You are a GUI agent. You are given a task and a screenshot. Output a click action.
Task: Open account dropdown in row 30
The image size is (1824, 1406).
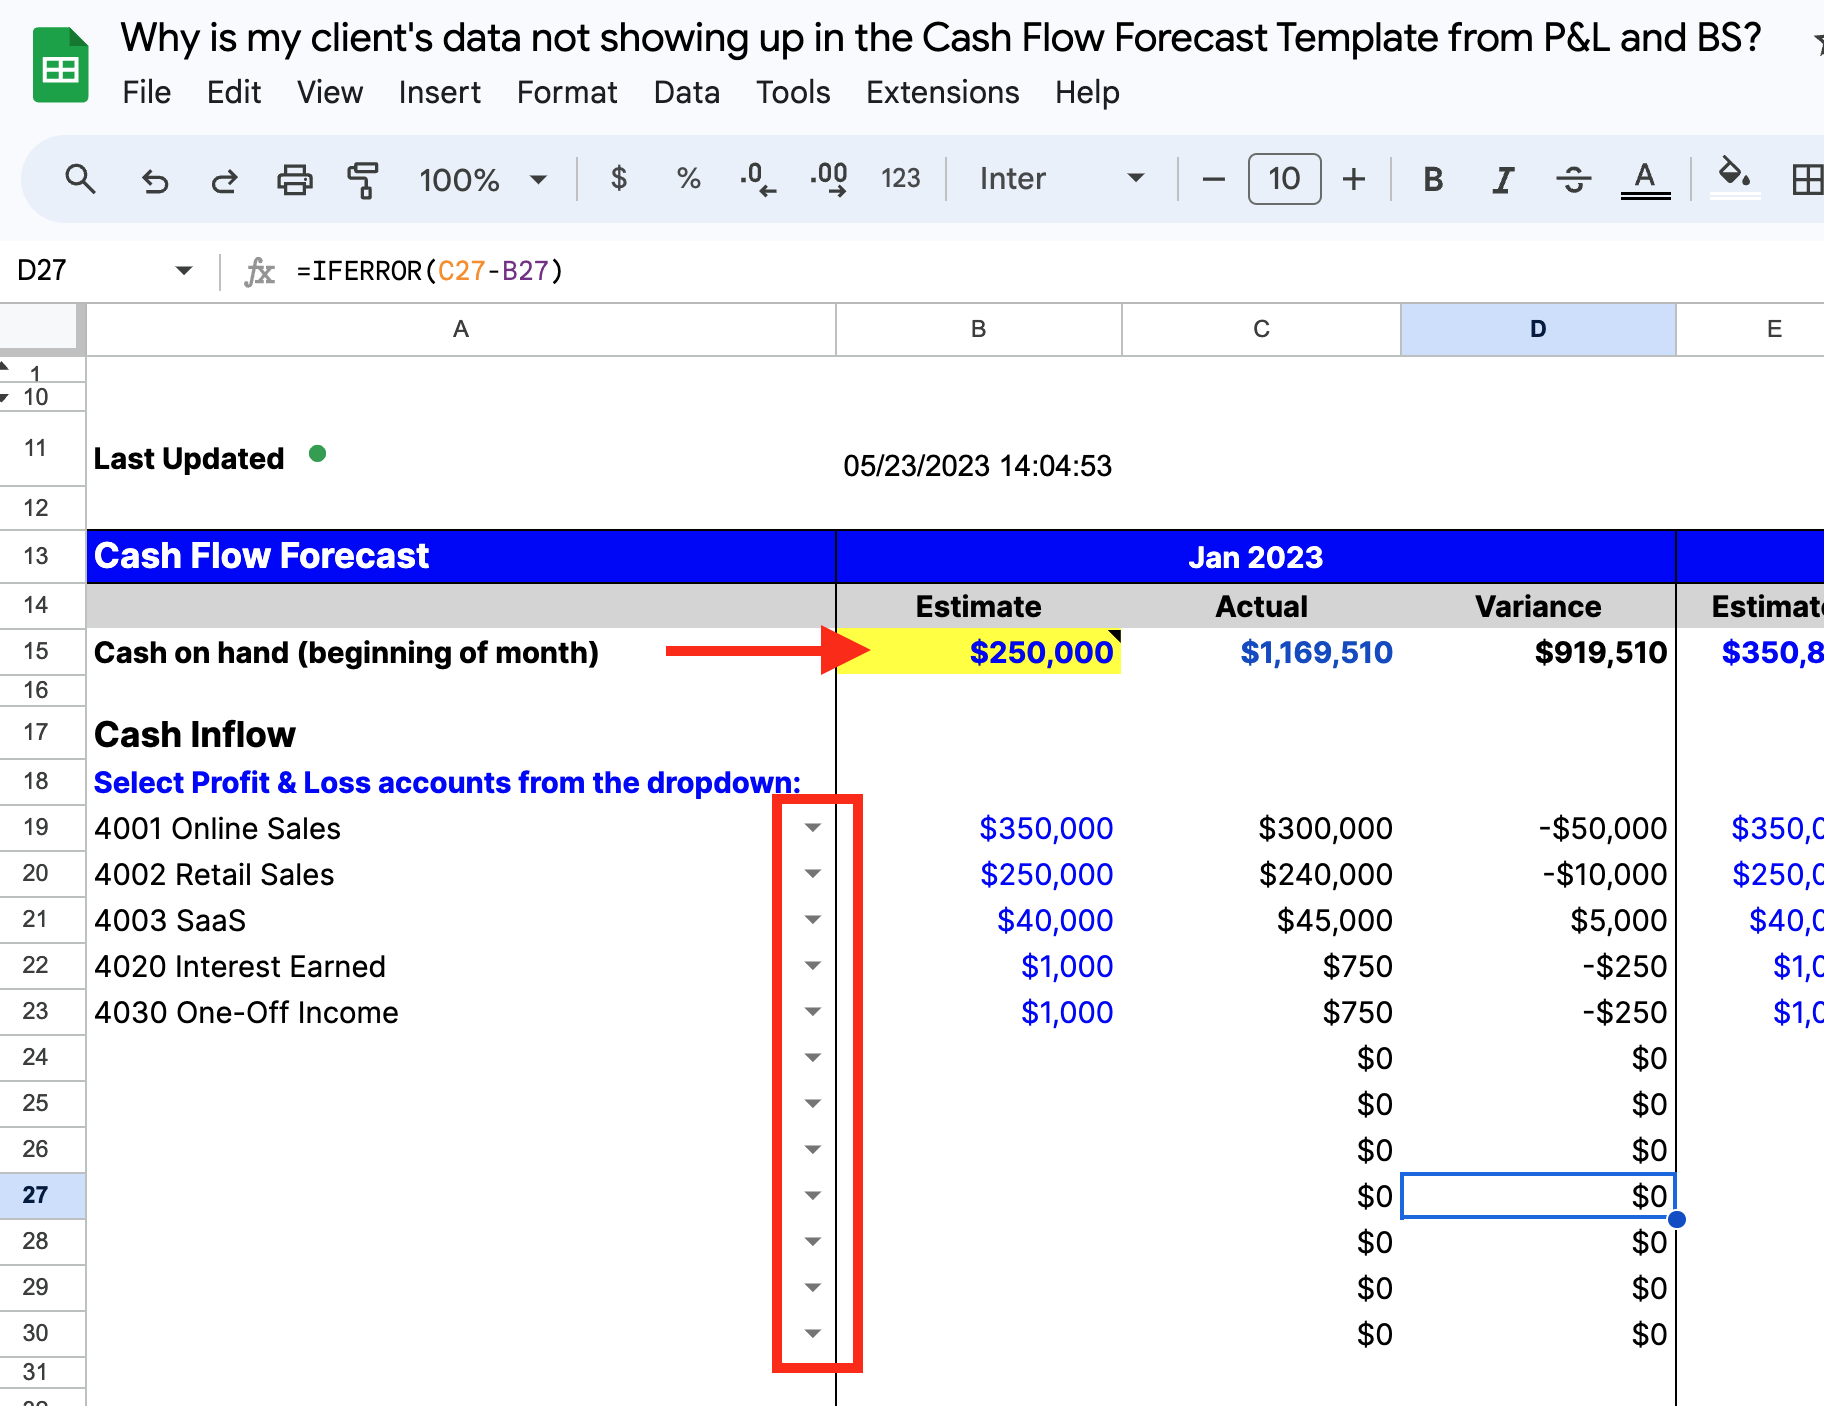pos(812,1334)
